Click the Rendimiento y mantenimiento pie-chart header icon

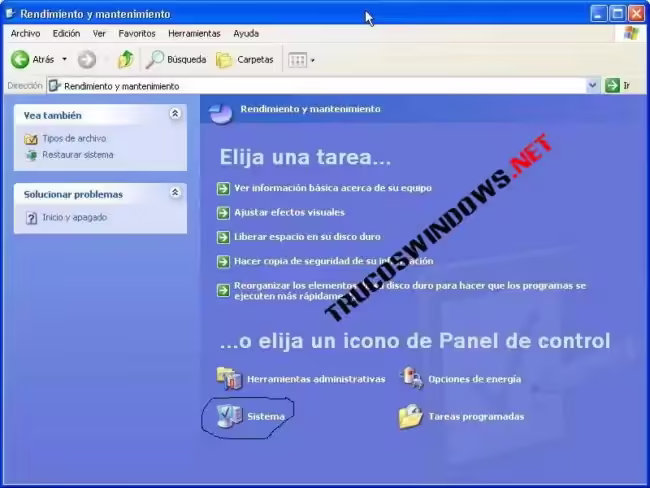click(221, 113)
